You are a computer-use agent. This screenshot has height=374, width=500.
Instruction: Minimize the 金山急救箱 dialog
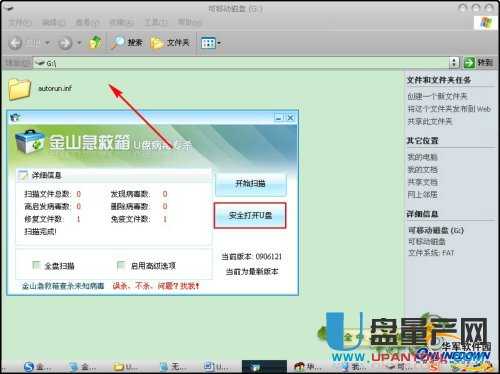(278, 117)
